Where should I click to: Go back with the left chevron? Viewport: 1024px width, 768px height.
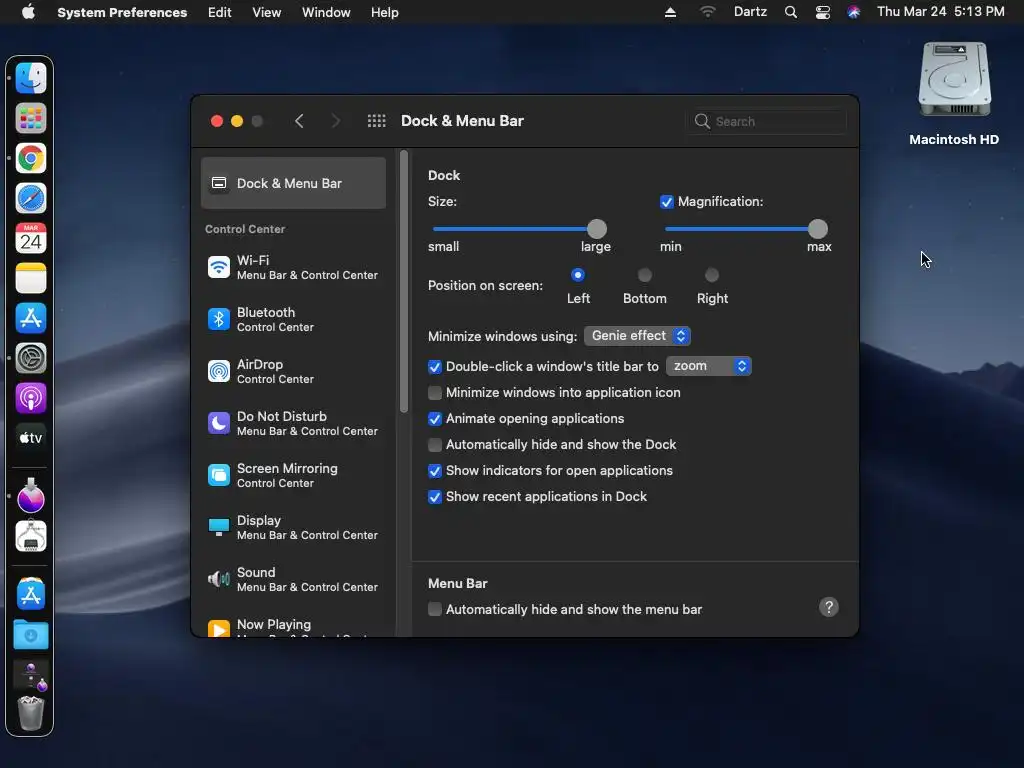click(x=299, y=121)
